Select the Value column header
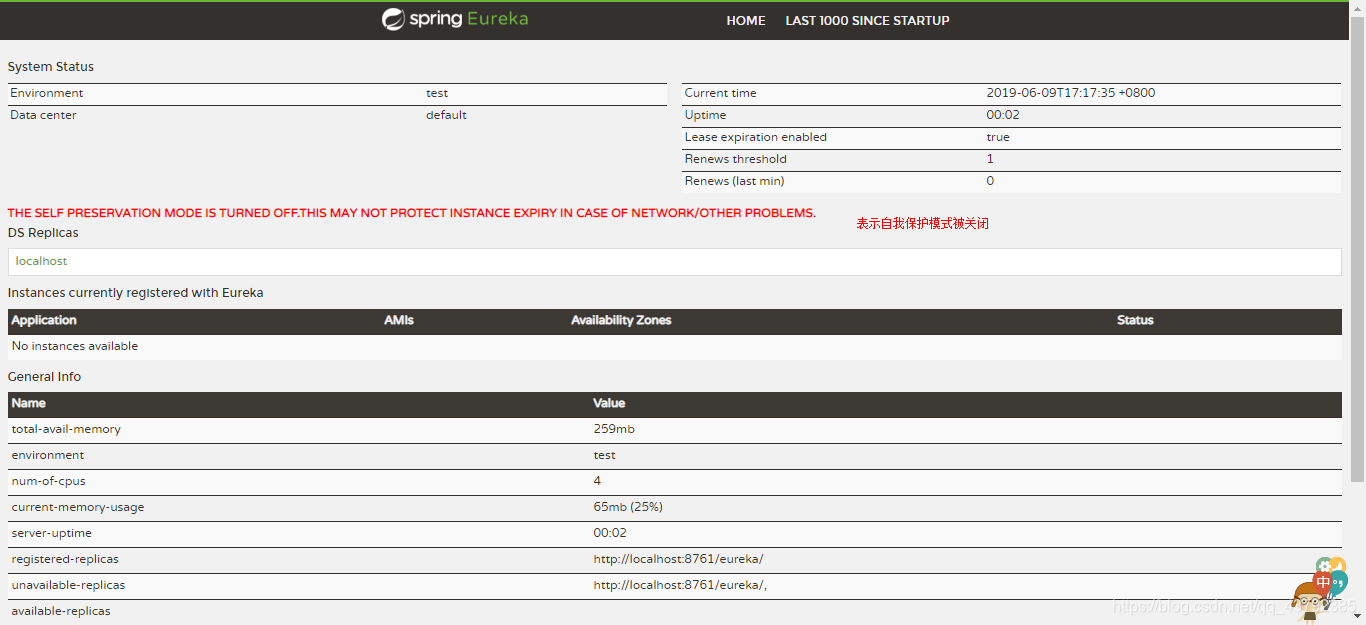Viewport: 1366px width, 625px height. [609, 403]
